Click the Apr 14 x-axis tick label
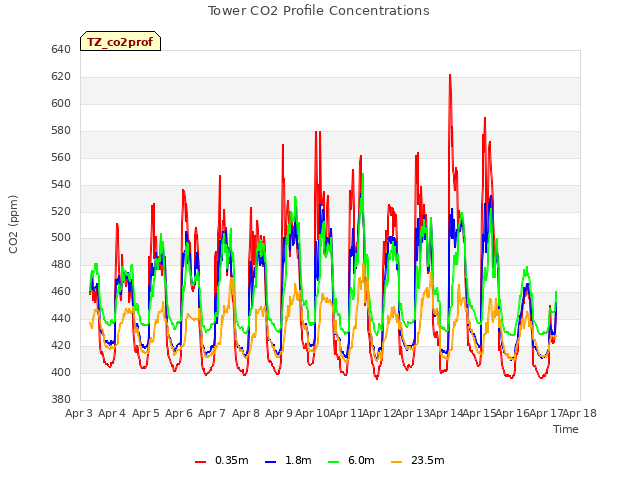This screenshot has width=640, height=480. coord(446,414)
